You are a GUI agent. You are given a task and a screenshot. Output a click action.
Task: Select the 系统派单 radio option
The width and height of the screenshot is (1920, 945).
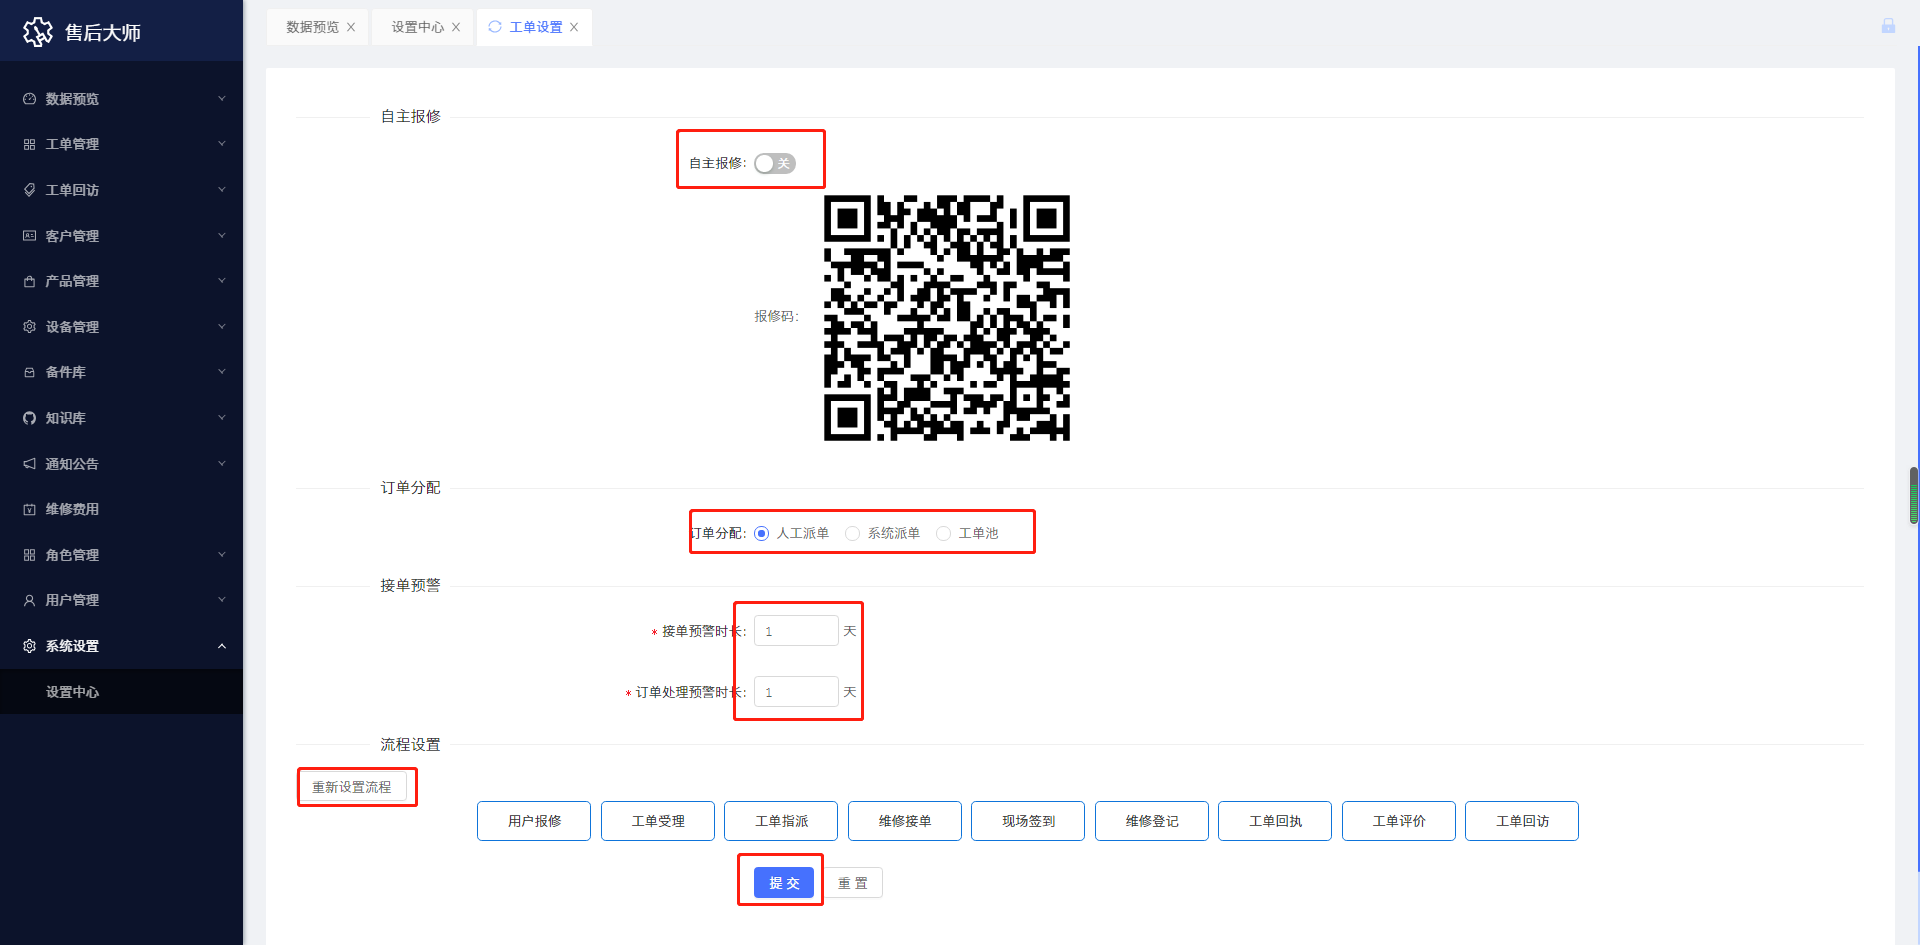(x=852, y=534)
